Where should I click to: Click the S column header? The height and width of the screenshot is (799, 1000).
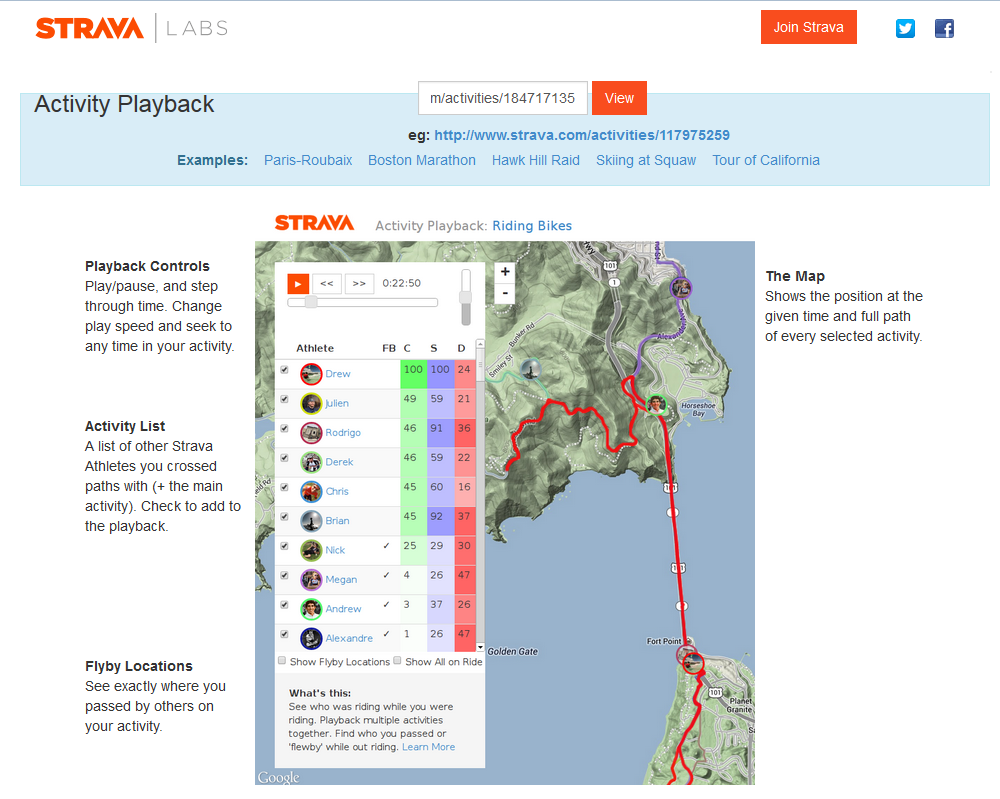coord(434,348)
